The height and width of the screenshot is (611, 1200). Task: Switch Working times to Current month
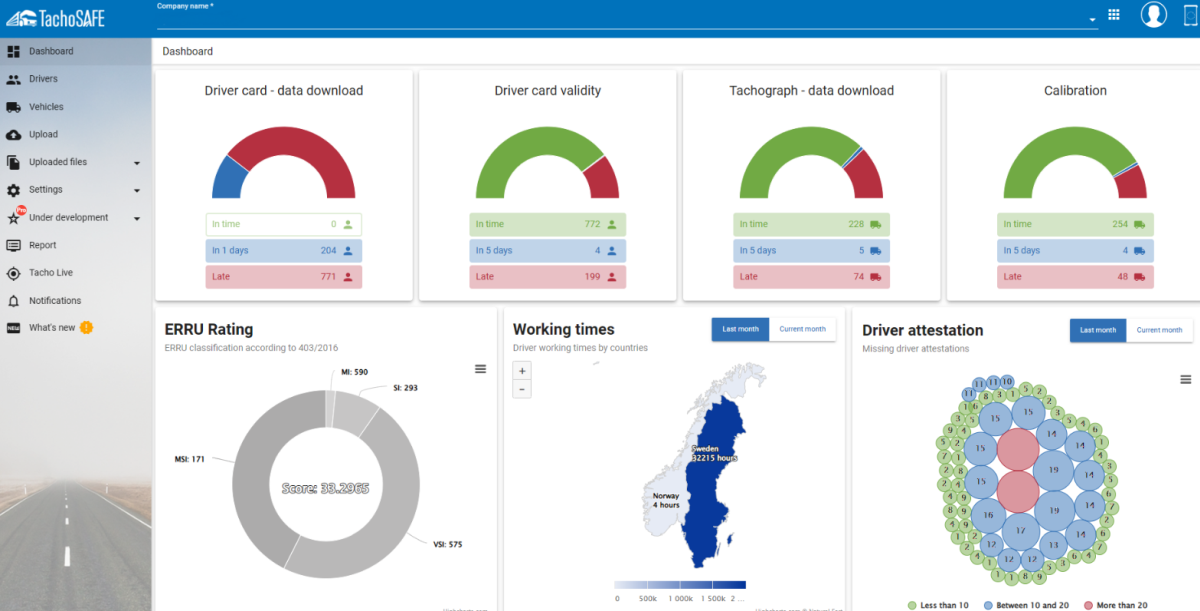(802, 329)
